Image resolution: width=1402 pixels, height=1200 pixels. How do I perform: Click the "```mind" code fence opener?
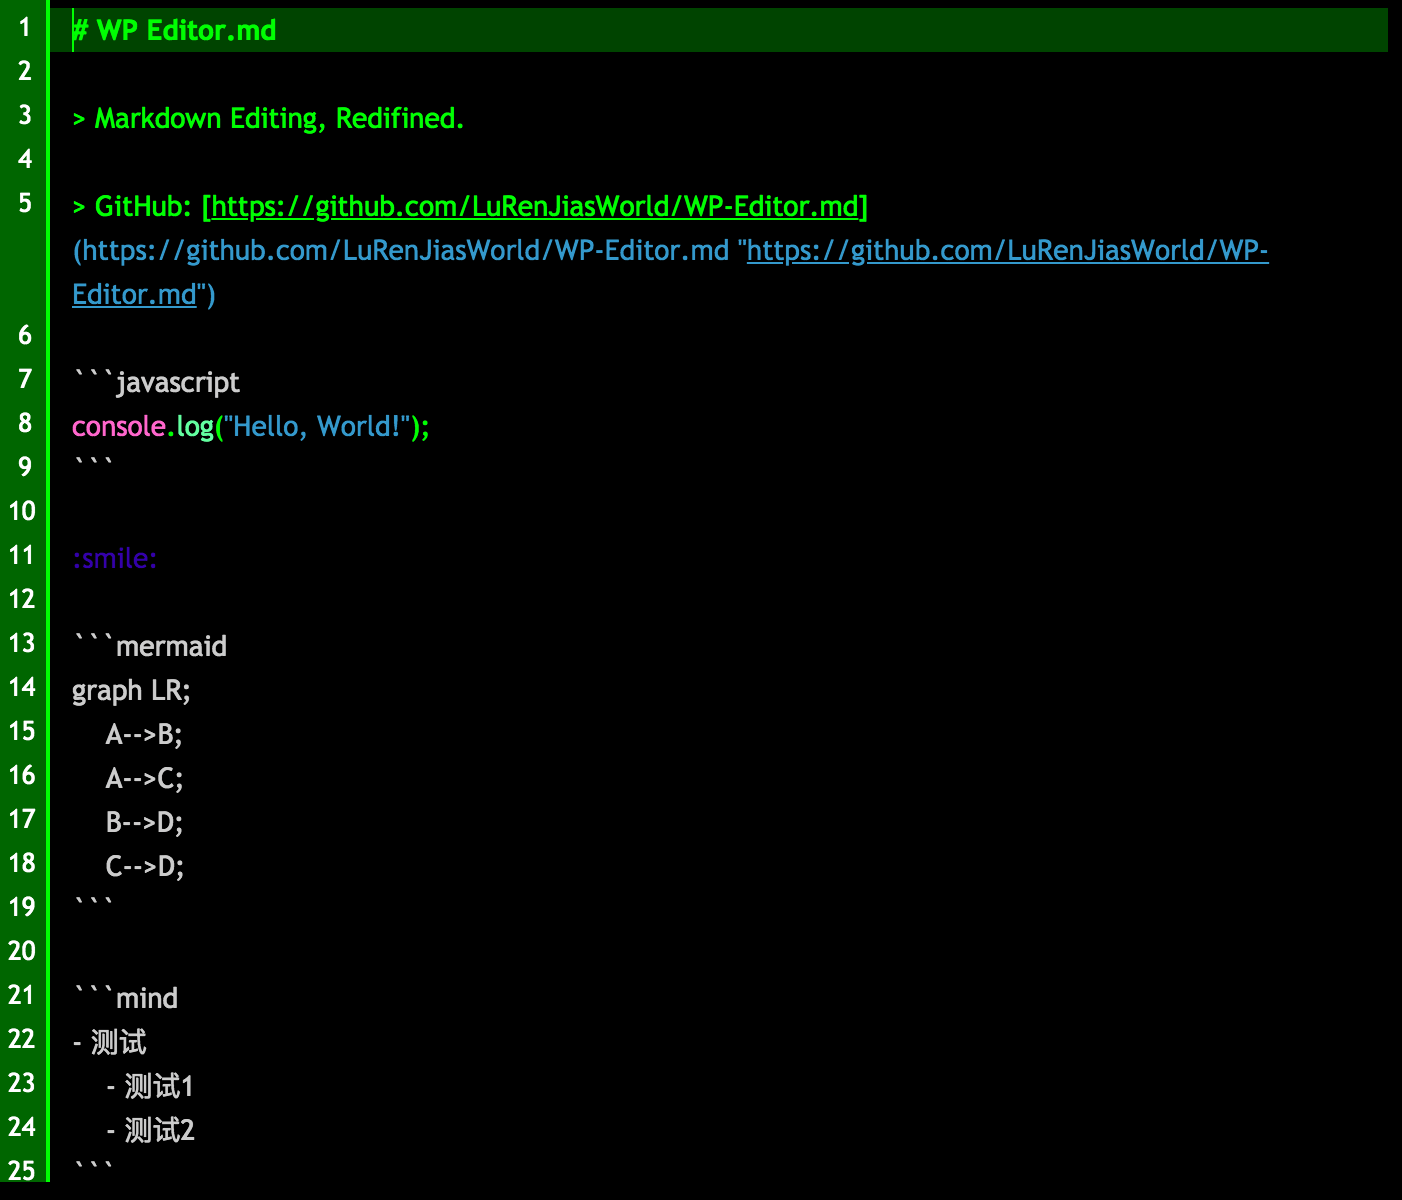[125, 998]
